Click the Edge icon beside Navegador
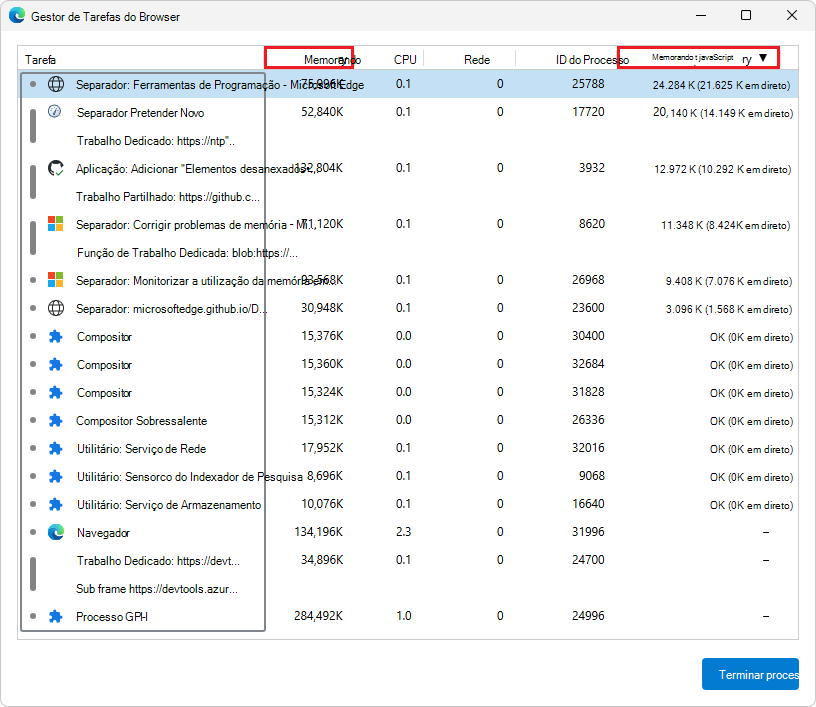Screen dimensions: 816x707 (56, 533)
